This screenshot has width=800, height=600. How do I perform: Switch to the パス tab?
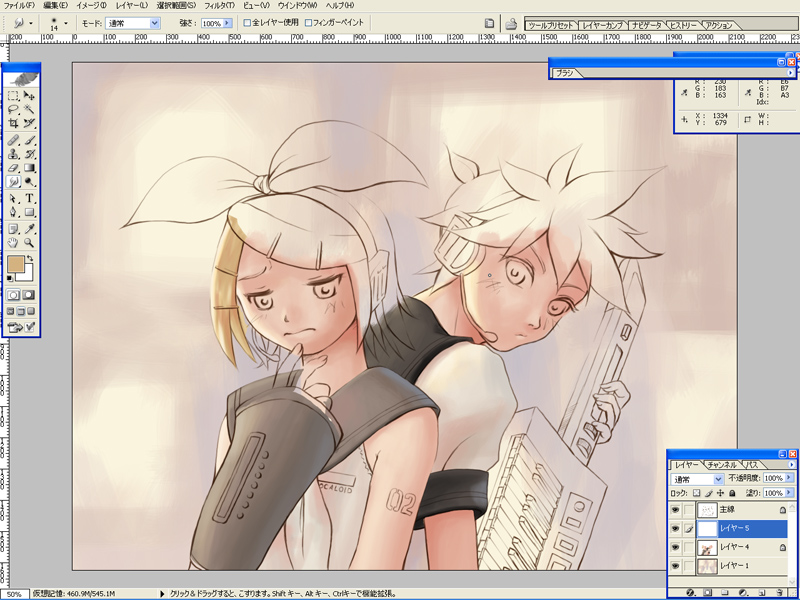pyautogui.click(x=752, y=465)
